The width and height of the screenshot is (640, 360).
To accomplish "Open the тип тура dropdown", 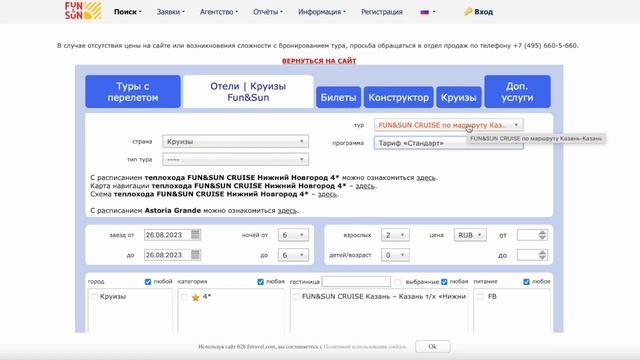I will (x=236, y=160).
